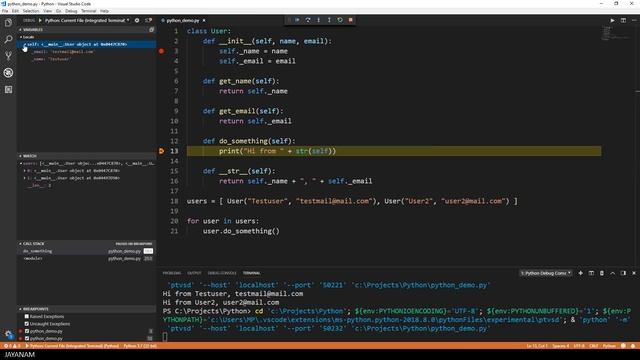Click the Spaces: 4 indentation status item
Viewport: 640px width, 360px height.
click(560, 346)
